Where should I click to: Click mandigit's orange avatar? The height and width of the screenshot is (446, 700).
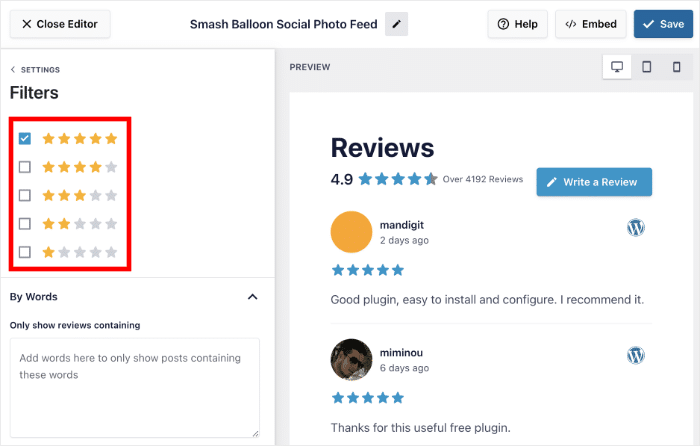tap(351, 232)
